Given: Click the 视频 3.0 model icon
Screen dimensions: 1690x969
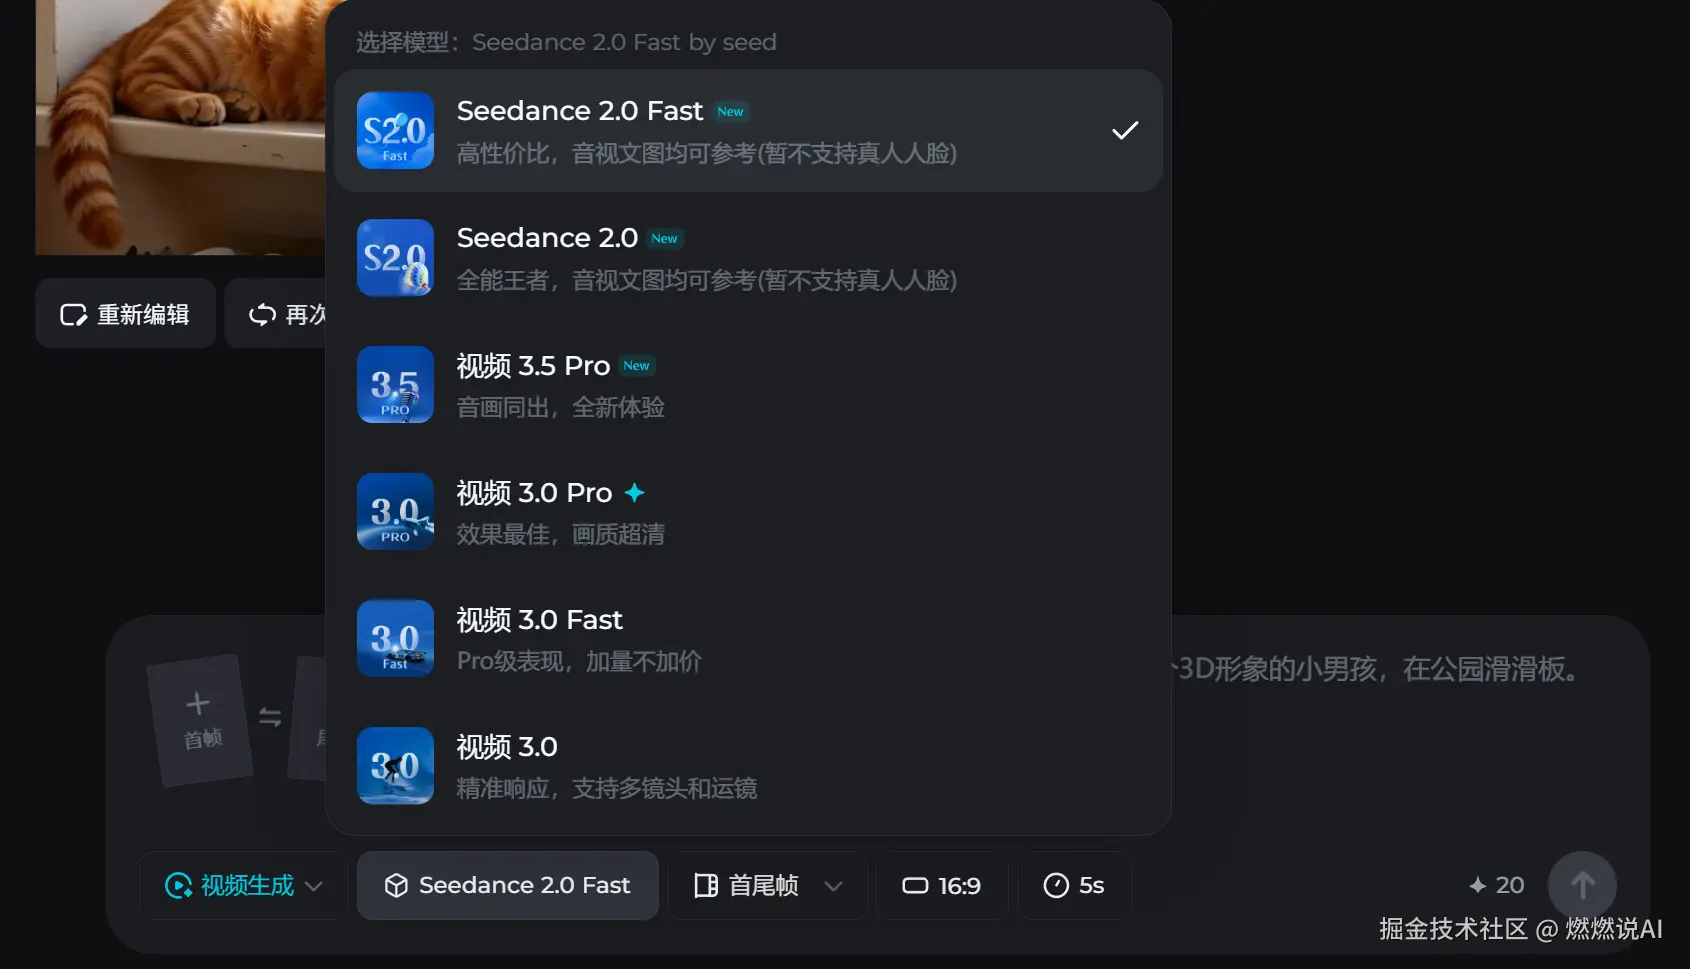Looking at the screenshot, I should (395, 765).
